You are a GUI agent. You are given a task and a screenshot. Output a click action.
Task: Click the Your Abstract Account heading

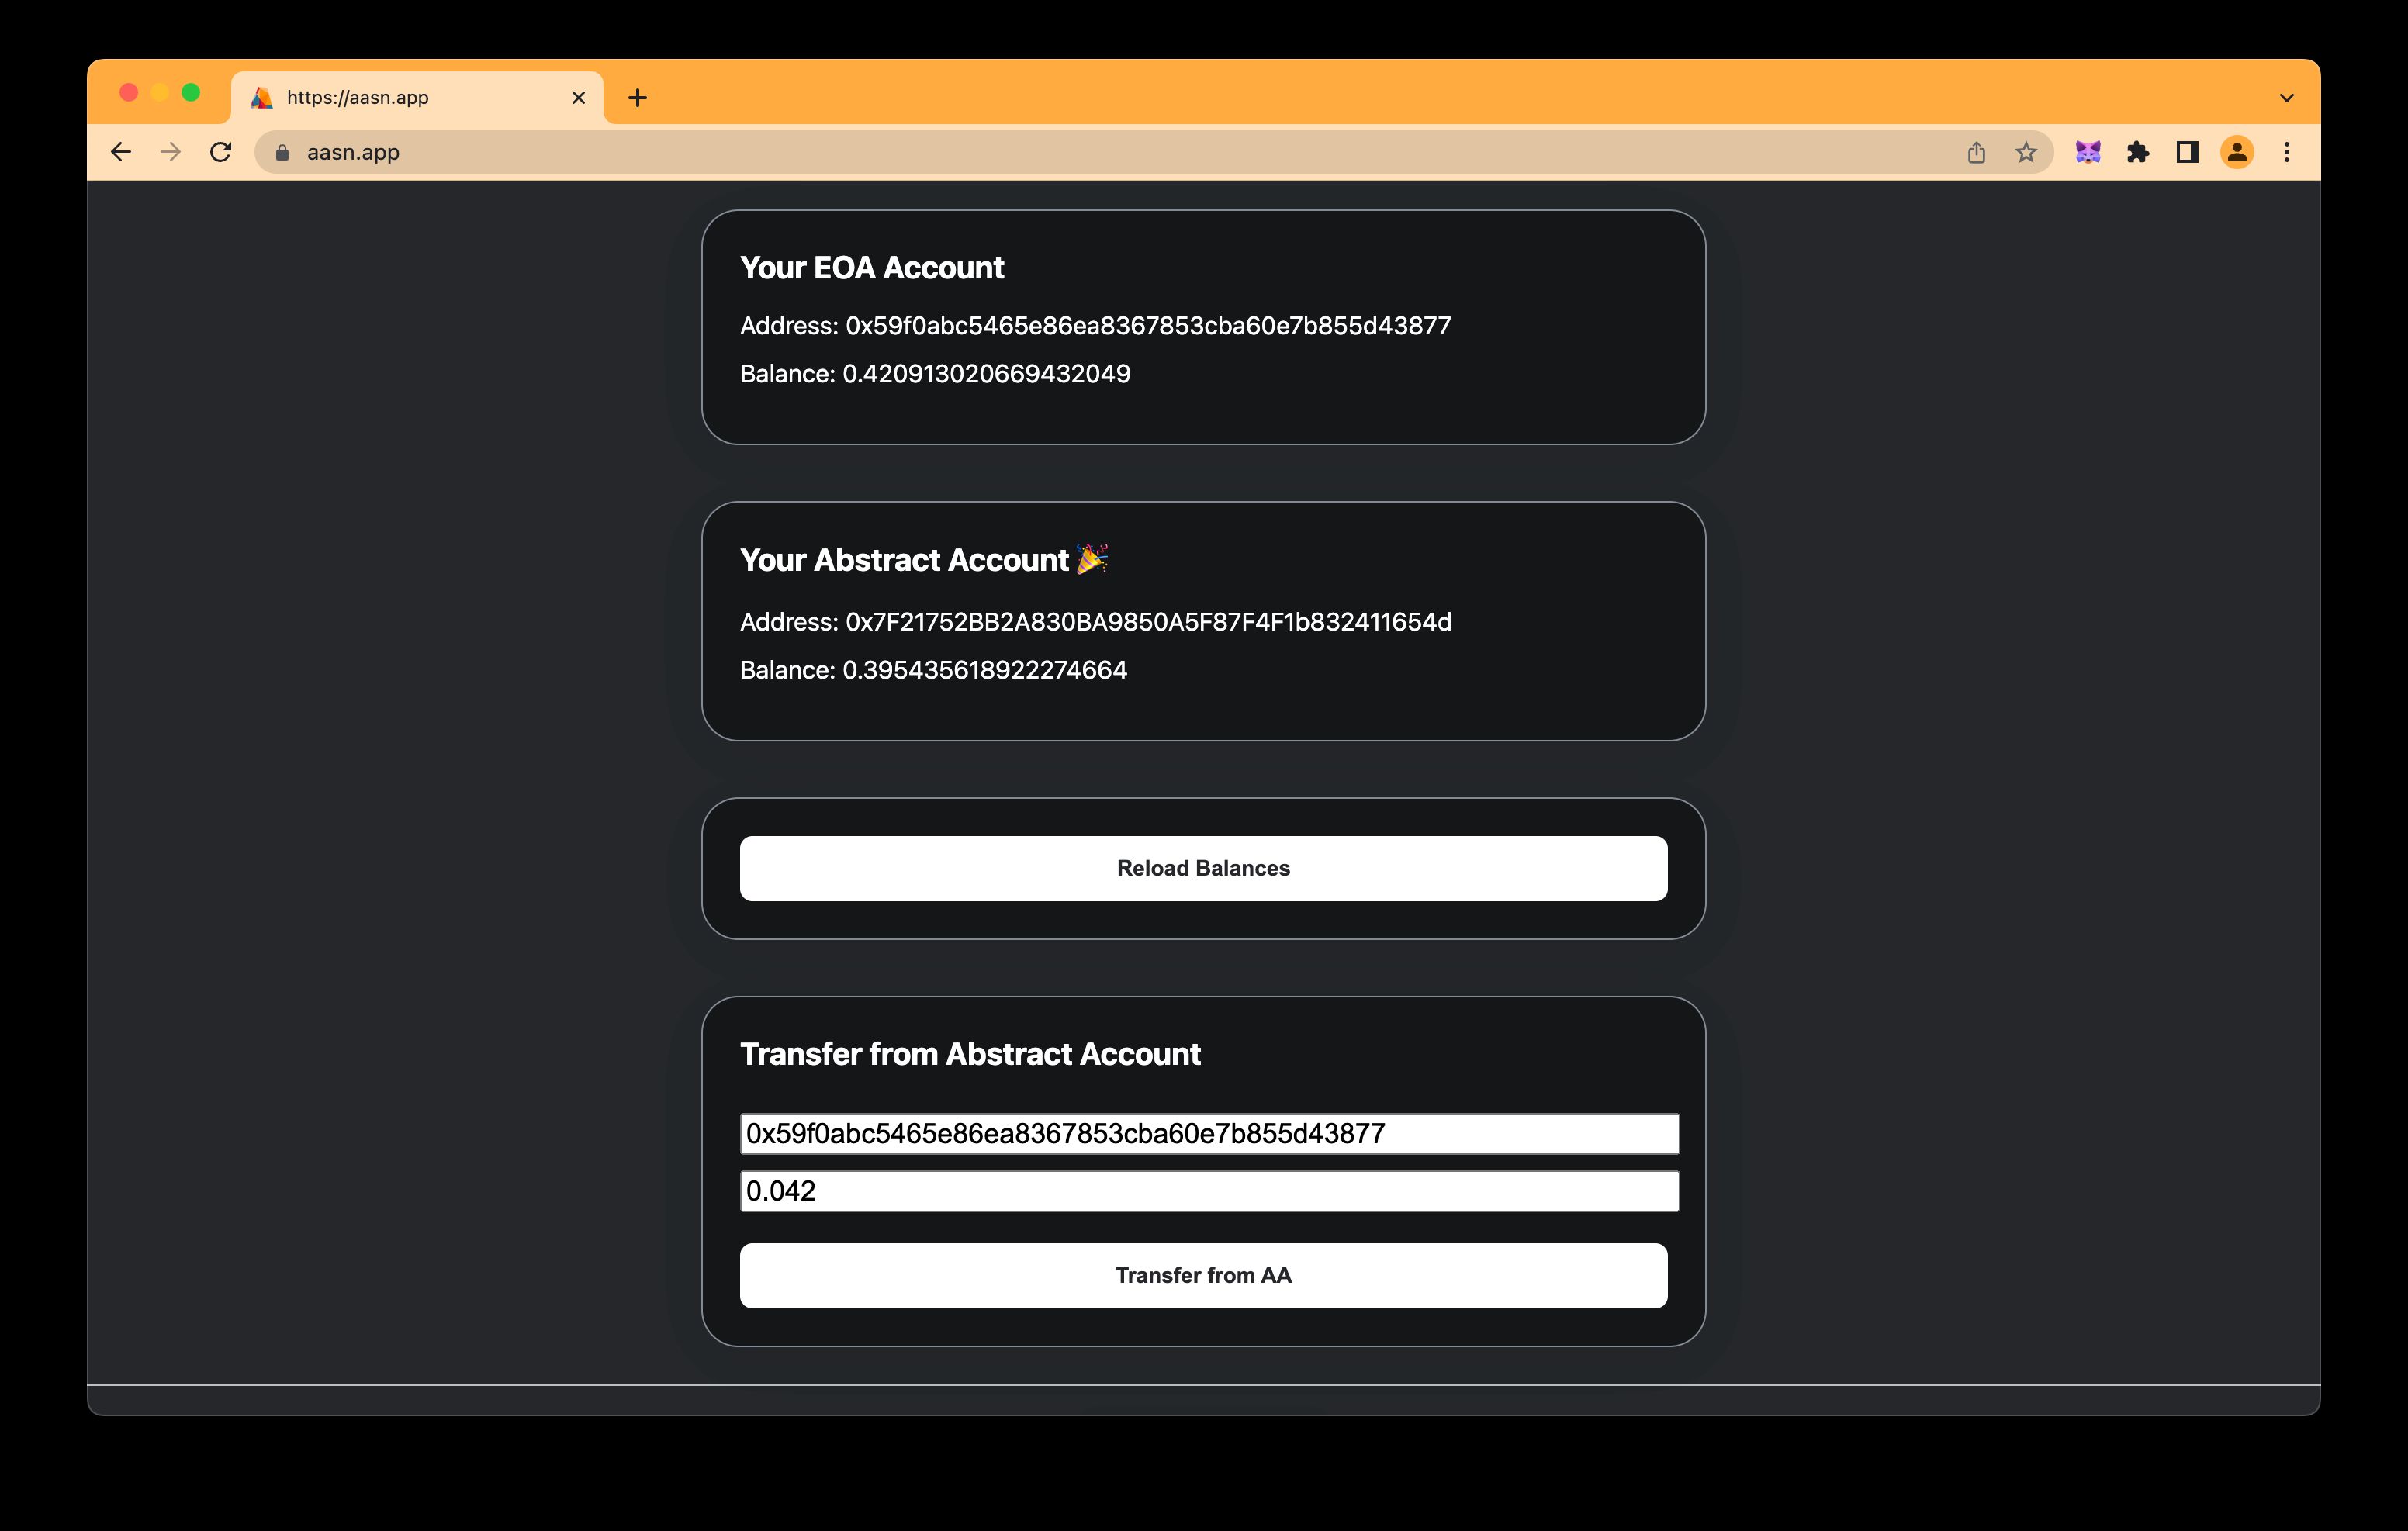924,559
